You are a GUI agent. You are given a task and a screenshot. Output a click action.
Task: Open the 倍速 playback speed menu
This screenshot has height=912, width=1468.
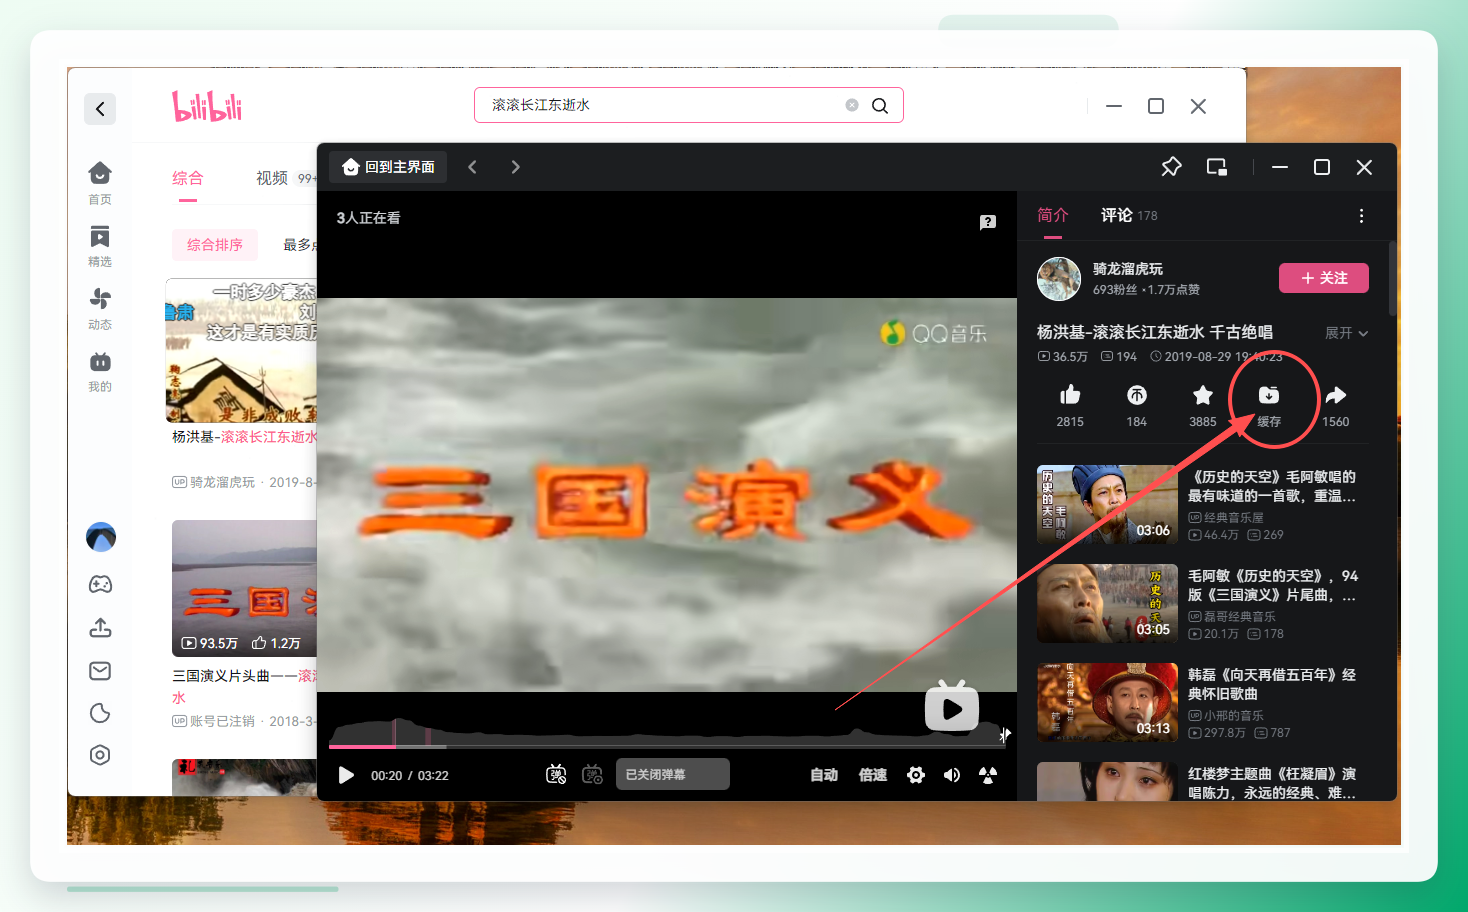coord(873,775)
